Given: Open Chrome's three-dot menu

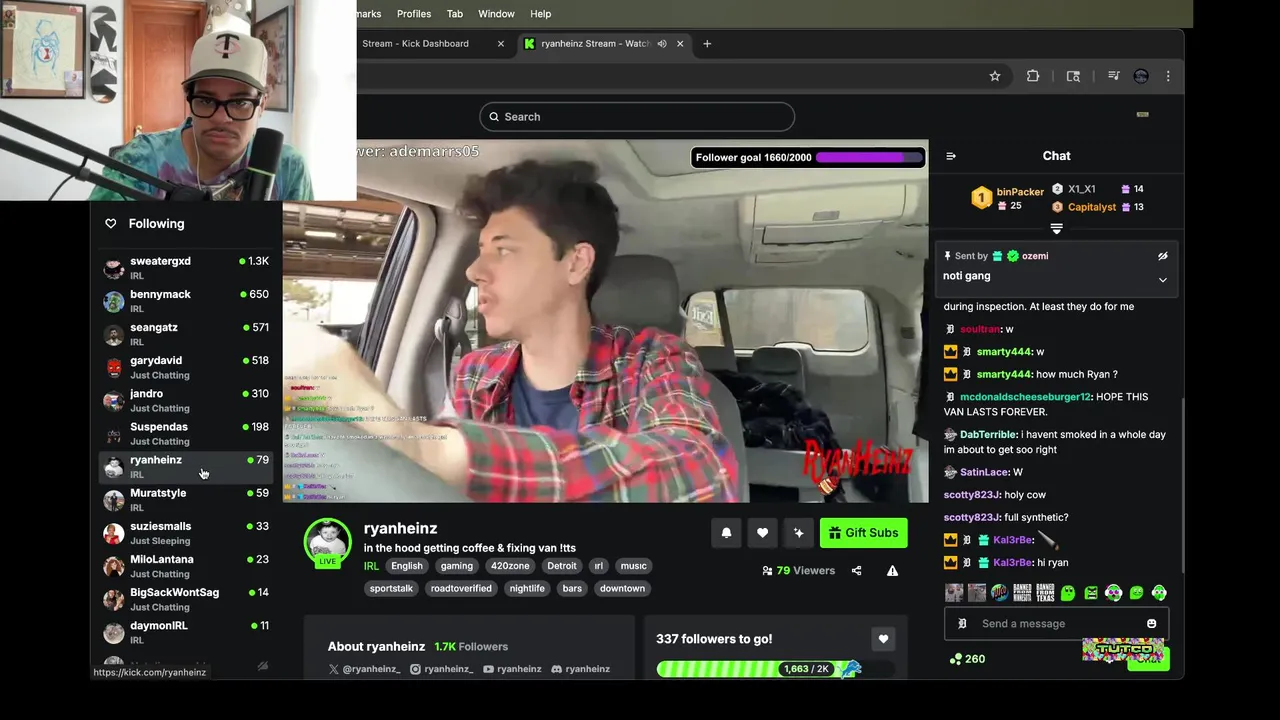Looking at the screenshot, I should click(x=1168, y=76).
